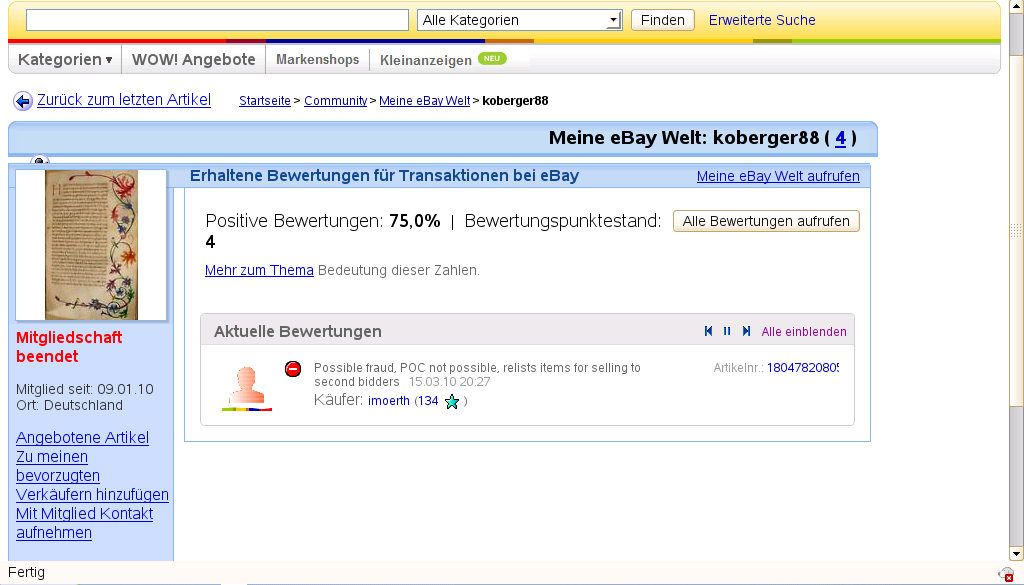The width and height of the screenshot is (1024, 585).
Task: Click Zu meinen bevorzugten Verkäufern hinzufügen
Action: (x=92, y=475)
